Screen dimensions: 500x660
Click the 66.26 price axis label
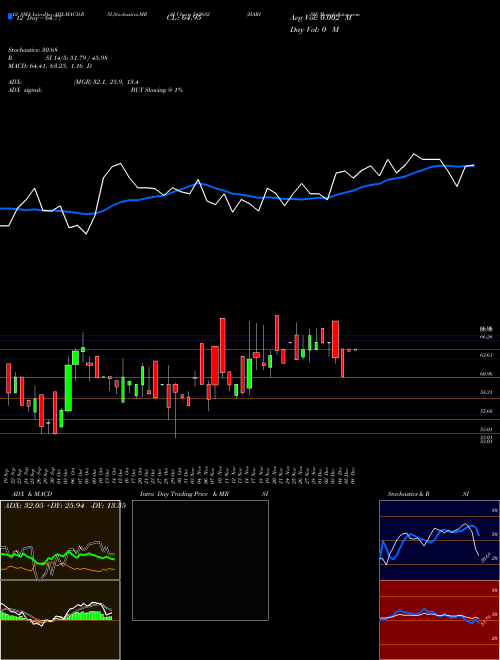[x=486, y=337]
